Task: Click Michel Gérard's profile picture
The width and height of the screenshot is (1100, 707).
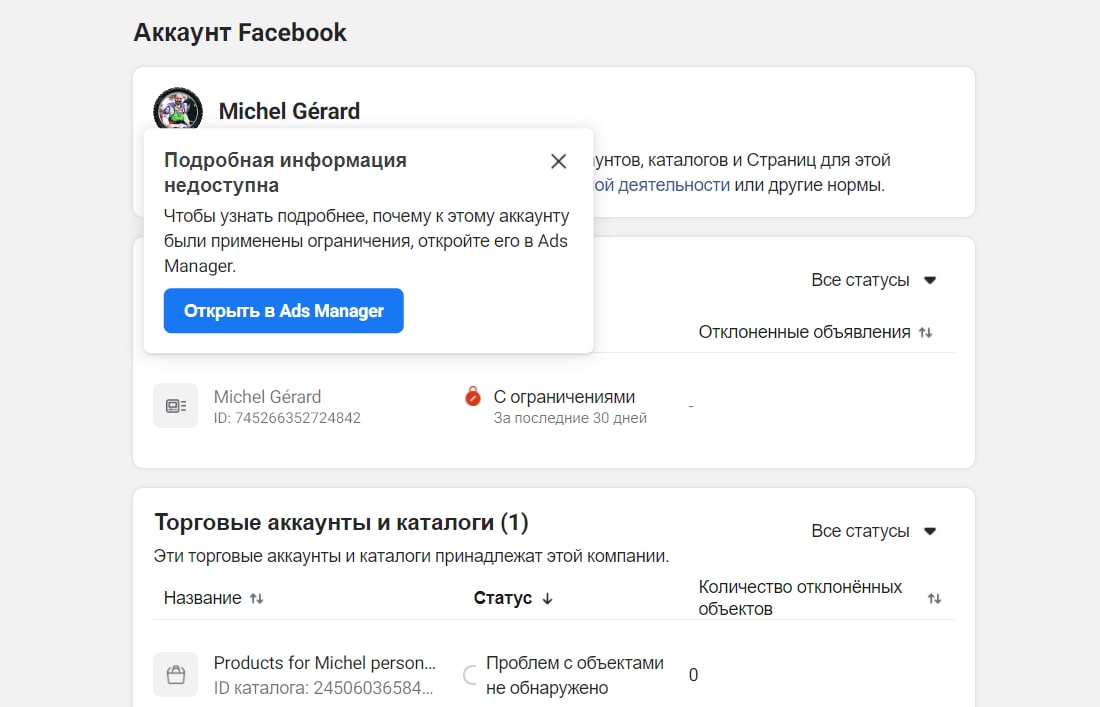Action: [x=178, y=110]
